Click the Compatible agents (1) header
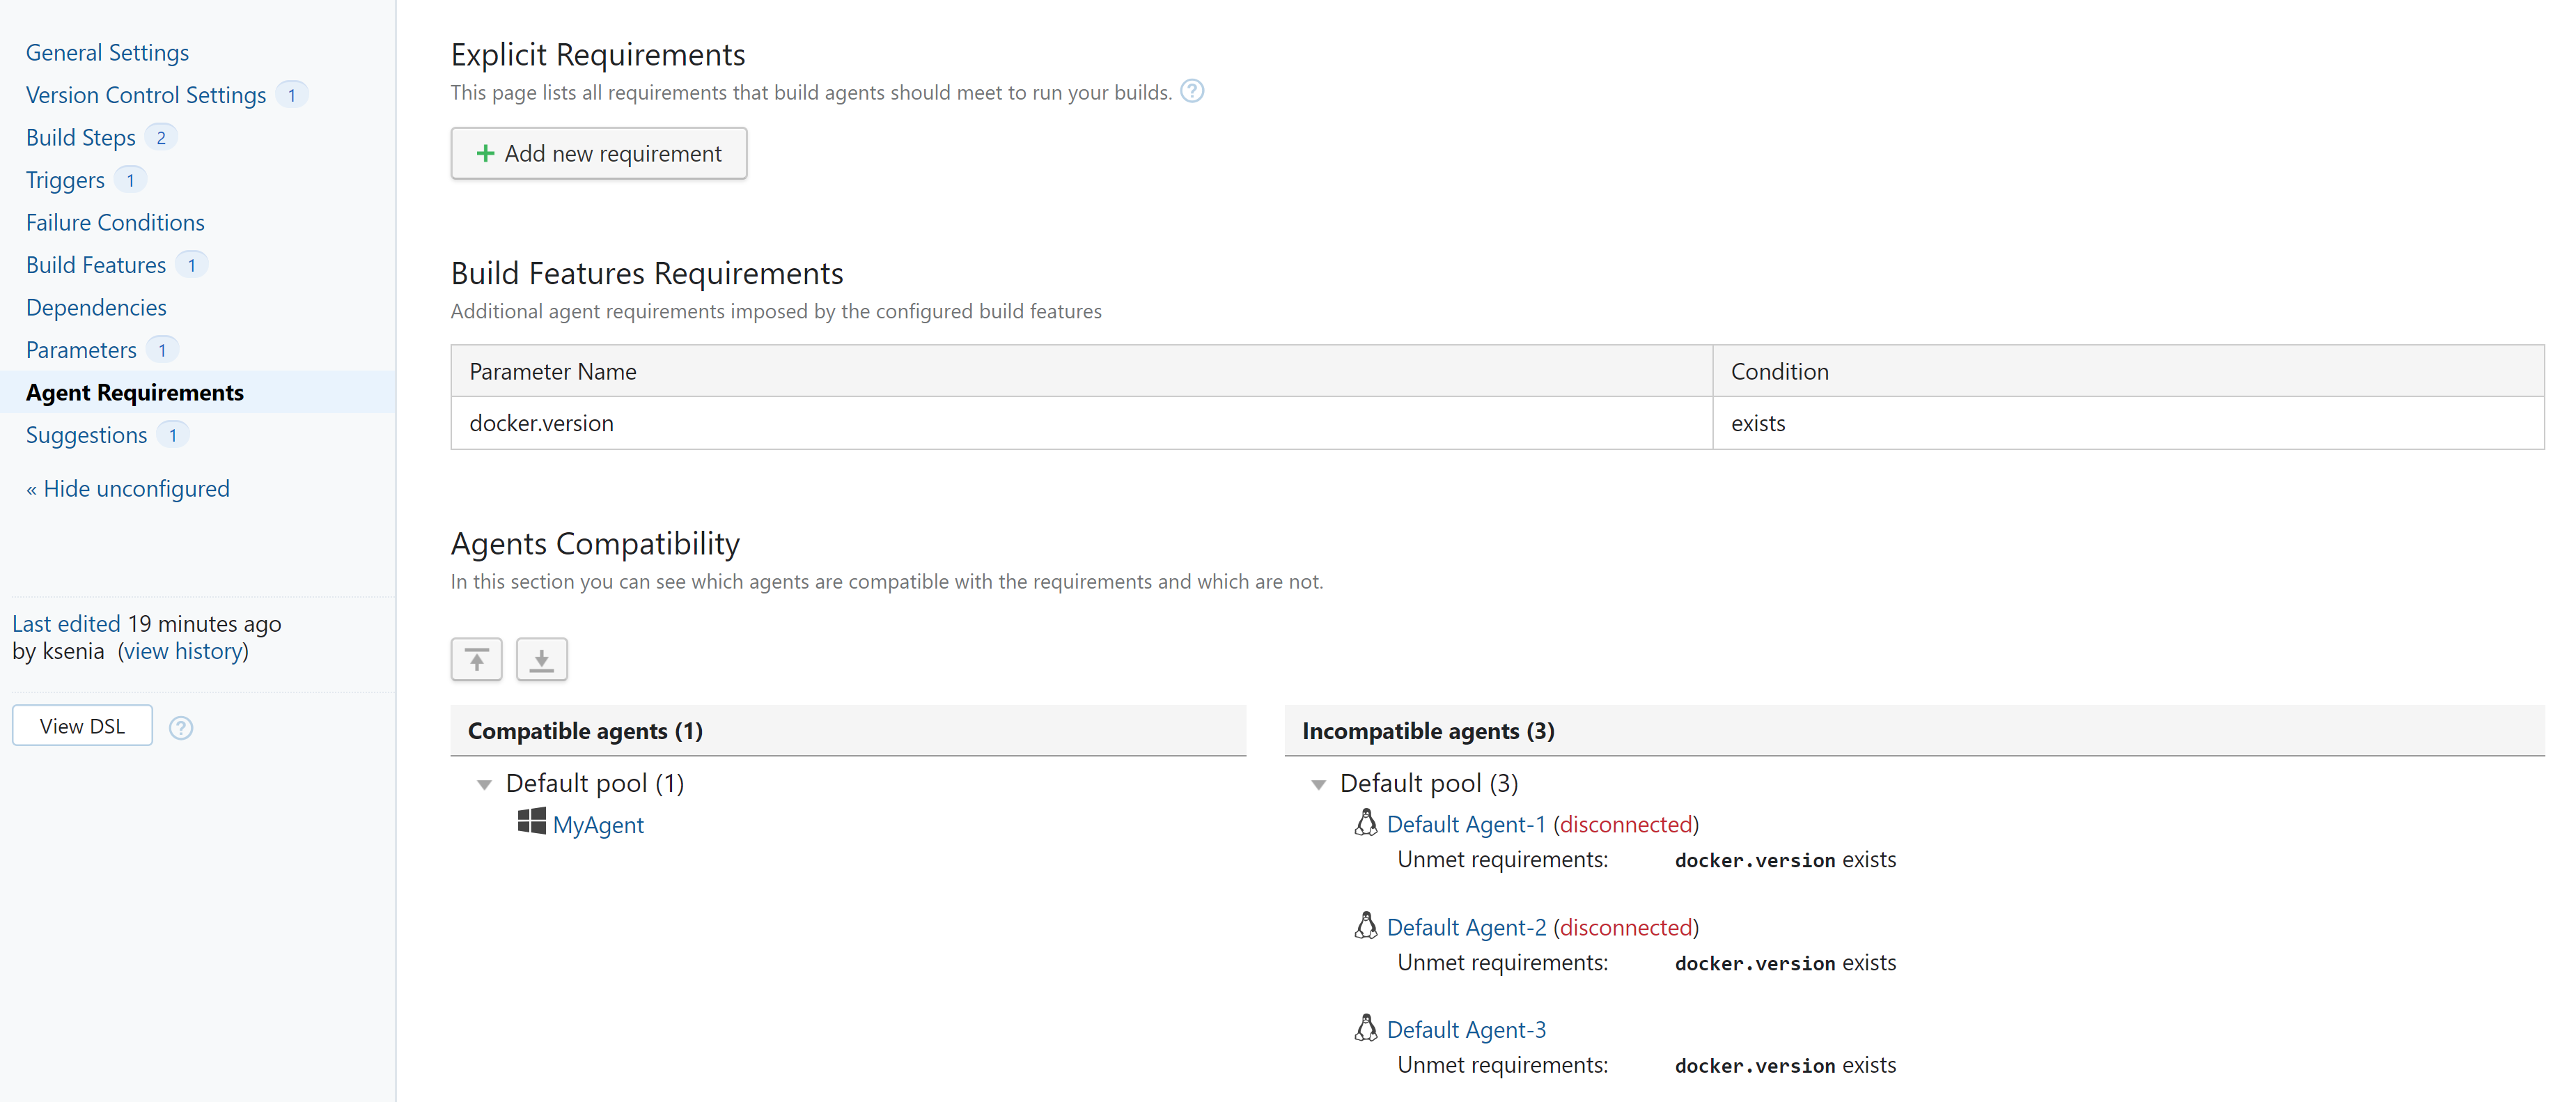This screenshot has width=2576, height=1102. click(x=848, y=731)
